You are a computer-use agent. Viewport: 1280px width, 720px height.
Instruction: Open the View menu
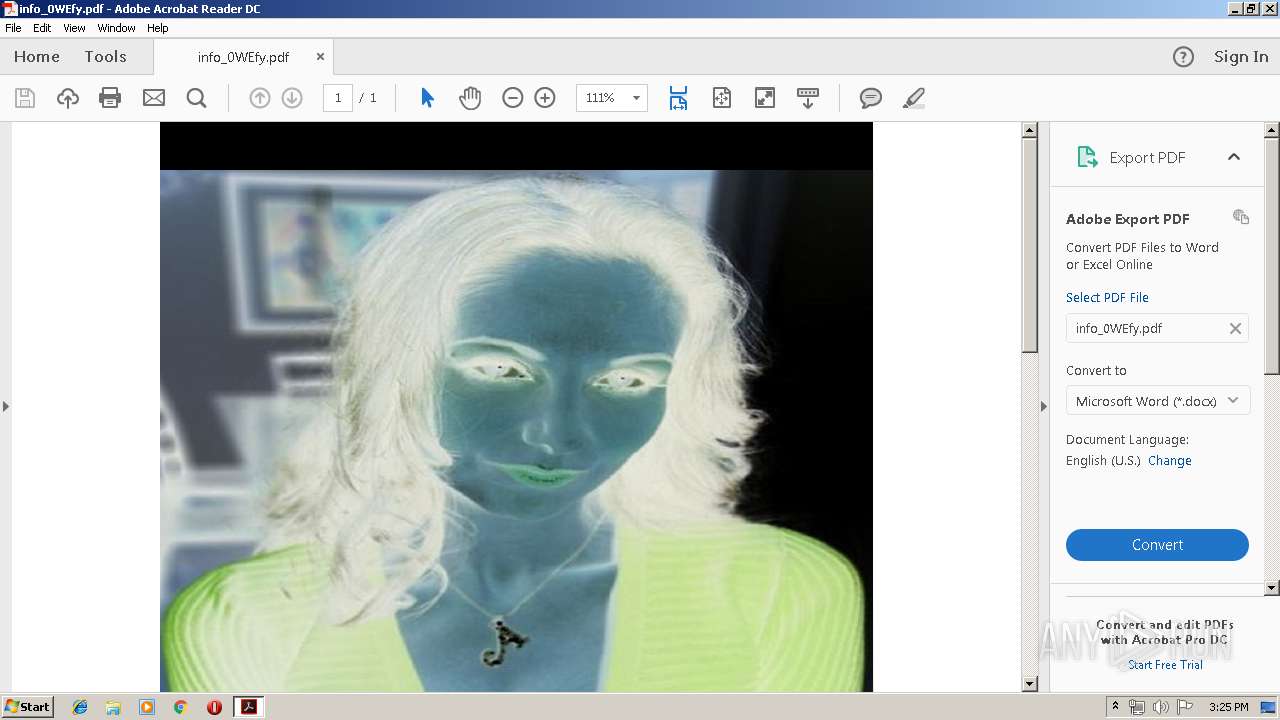(74, 28)
